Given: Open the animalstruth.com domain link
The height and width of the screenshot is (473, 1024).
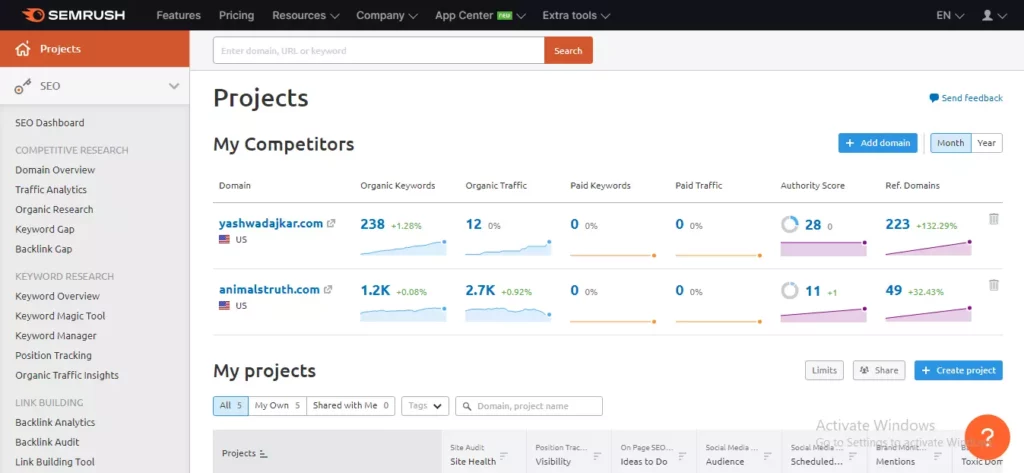Looking at the screenshot, I should [x=269, y=289].
